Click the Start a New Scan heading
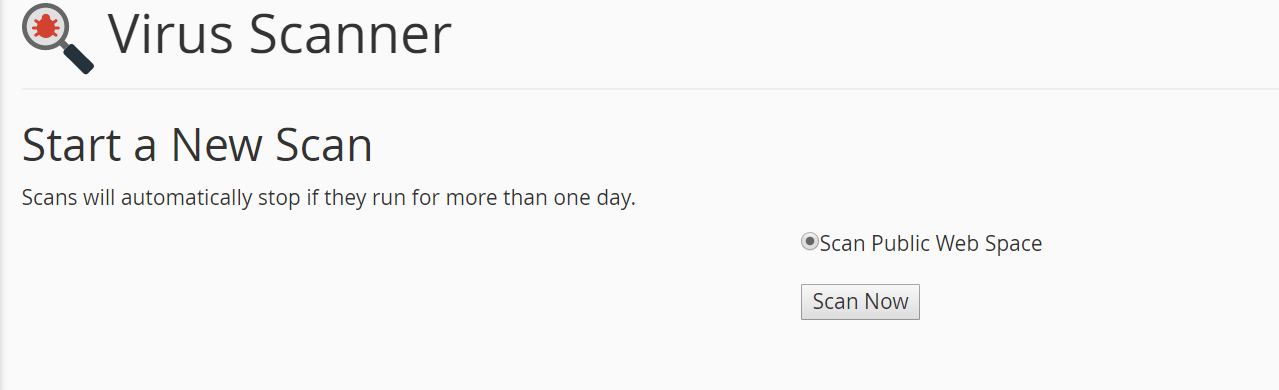This screenshot has width=1279, height=390. pyautogui.click(x=197, y=145)
